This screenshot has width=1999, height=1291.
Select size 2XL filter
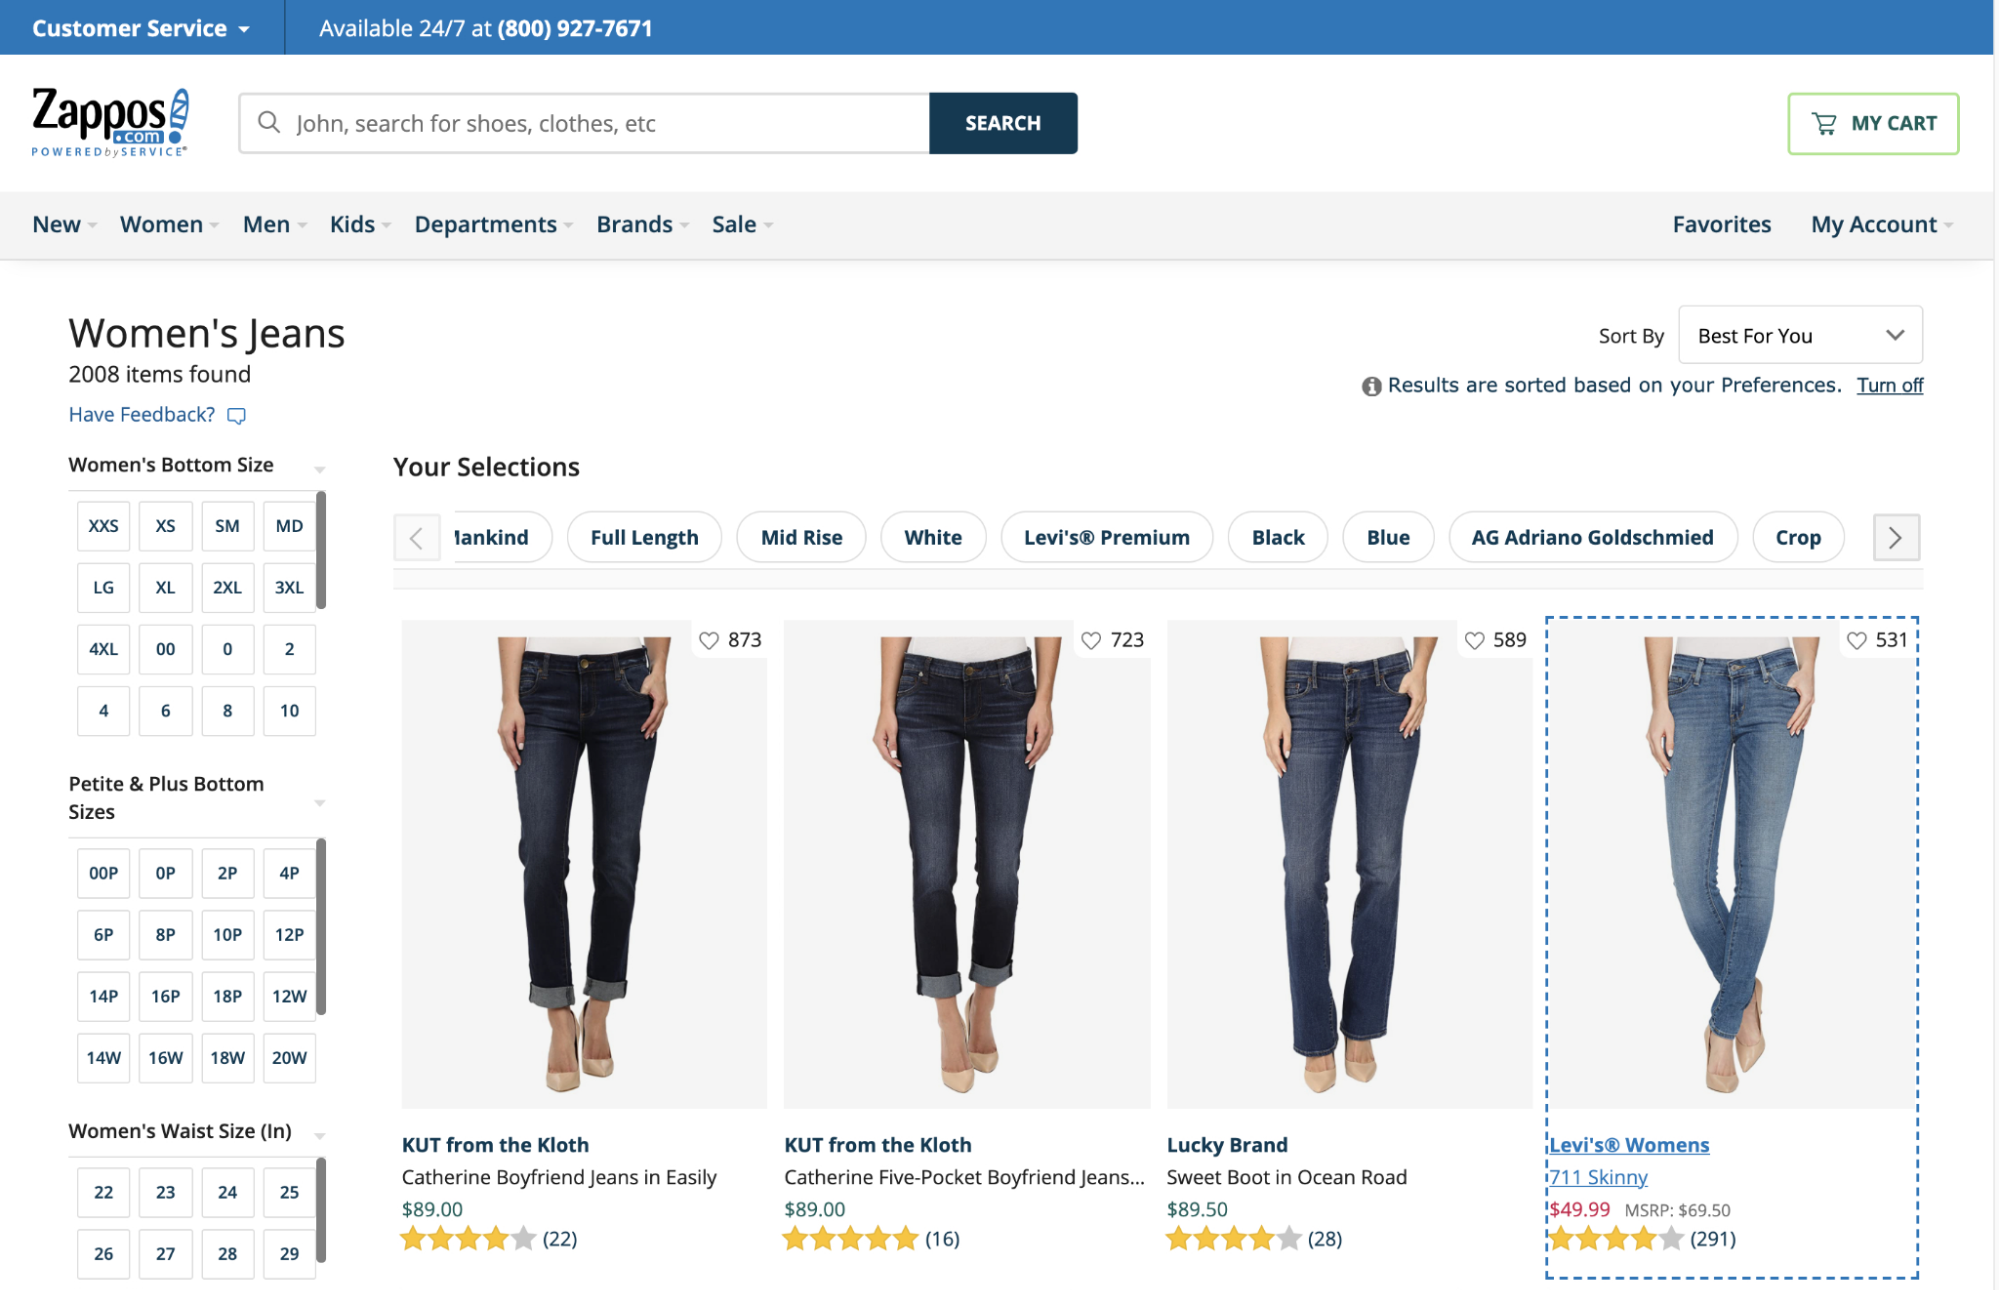(x=227, y=588)
